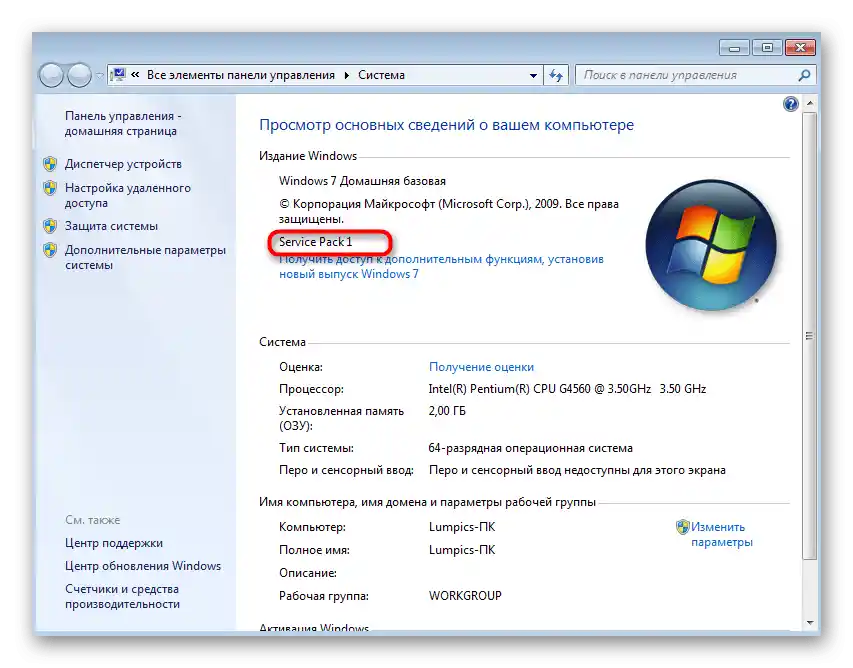Open «Дополнительные параметры системы» link
The width and height of the screenshot is (853, 668).
click(x=145, y=257)
